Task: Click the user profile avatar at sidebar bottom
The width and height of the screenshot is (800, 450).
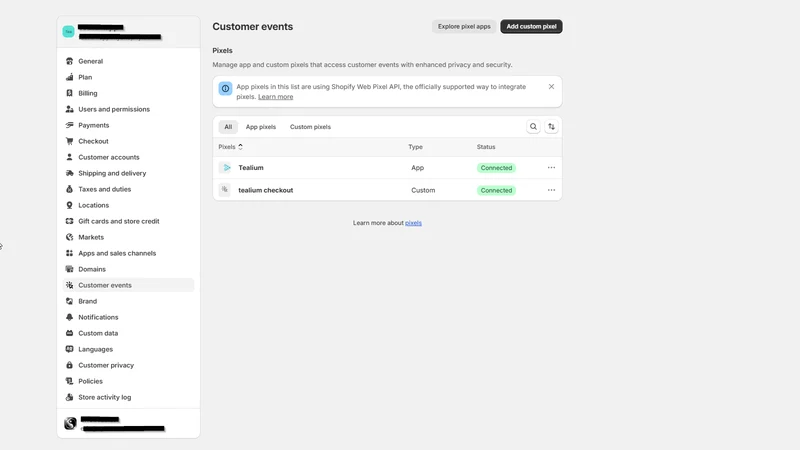Action: point(70,423)
